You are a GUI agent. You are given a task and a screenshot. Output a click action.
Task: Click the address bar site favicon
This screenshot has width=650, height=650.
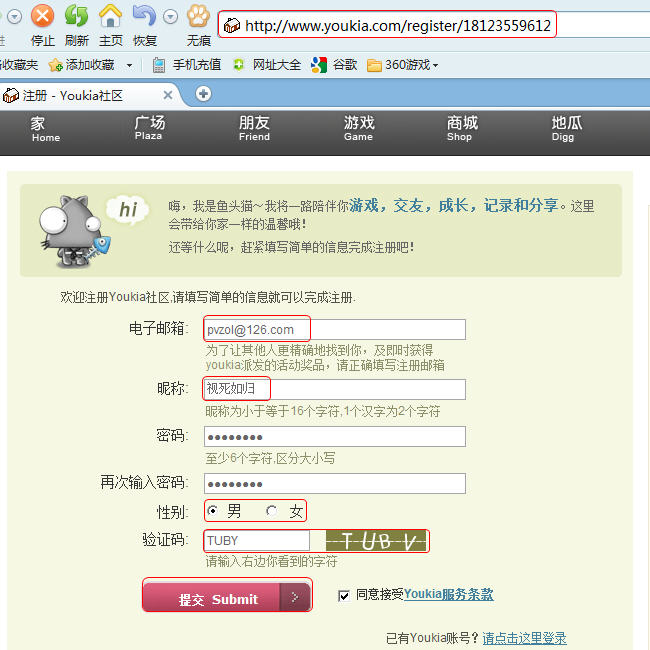(x=232, y=26)
